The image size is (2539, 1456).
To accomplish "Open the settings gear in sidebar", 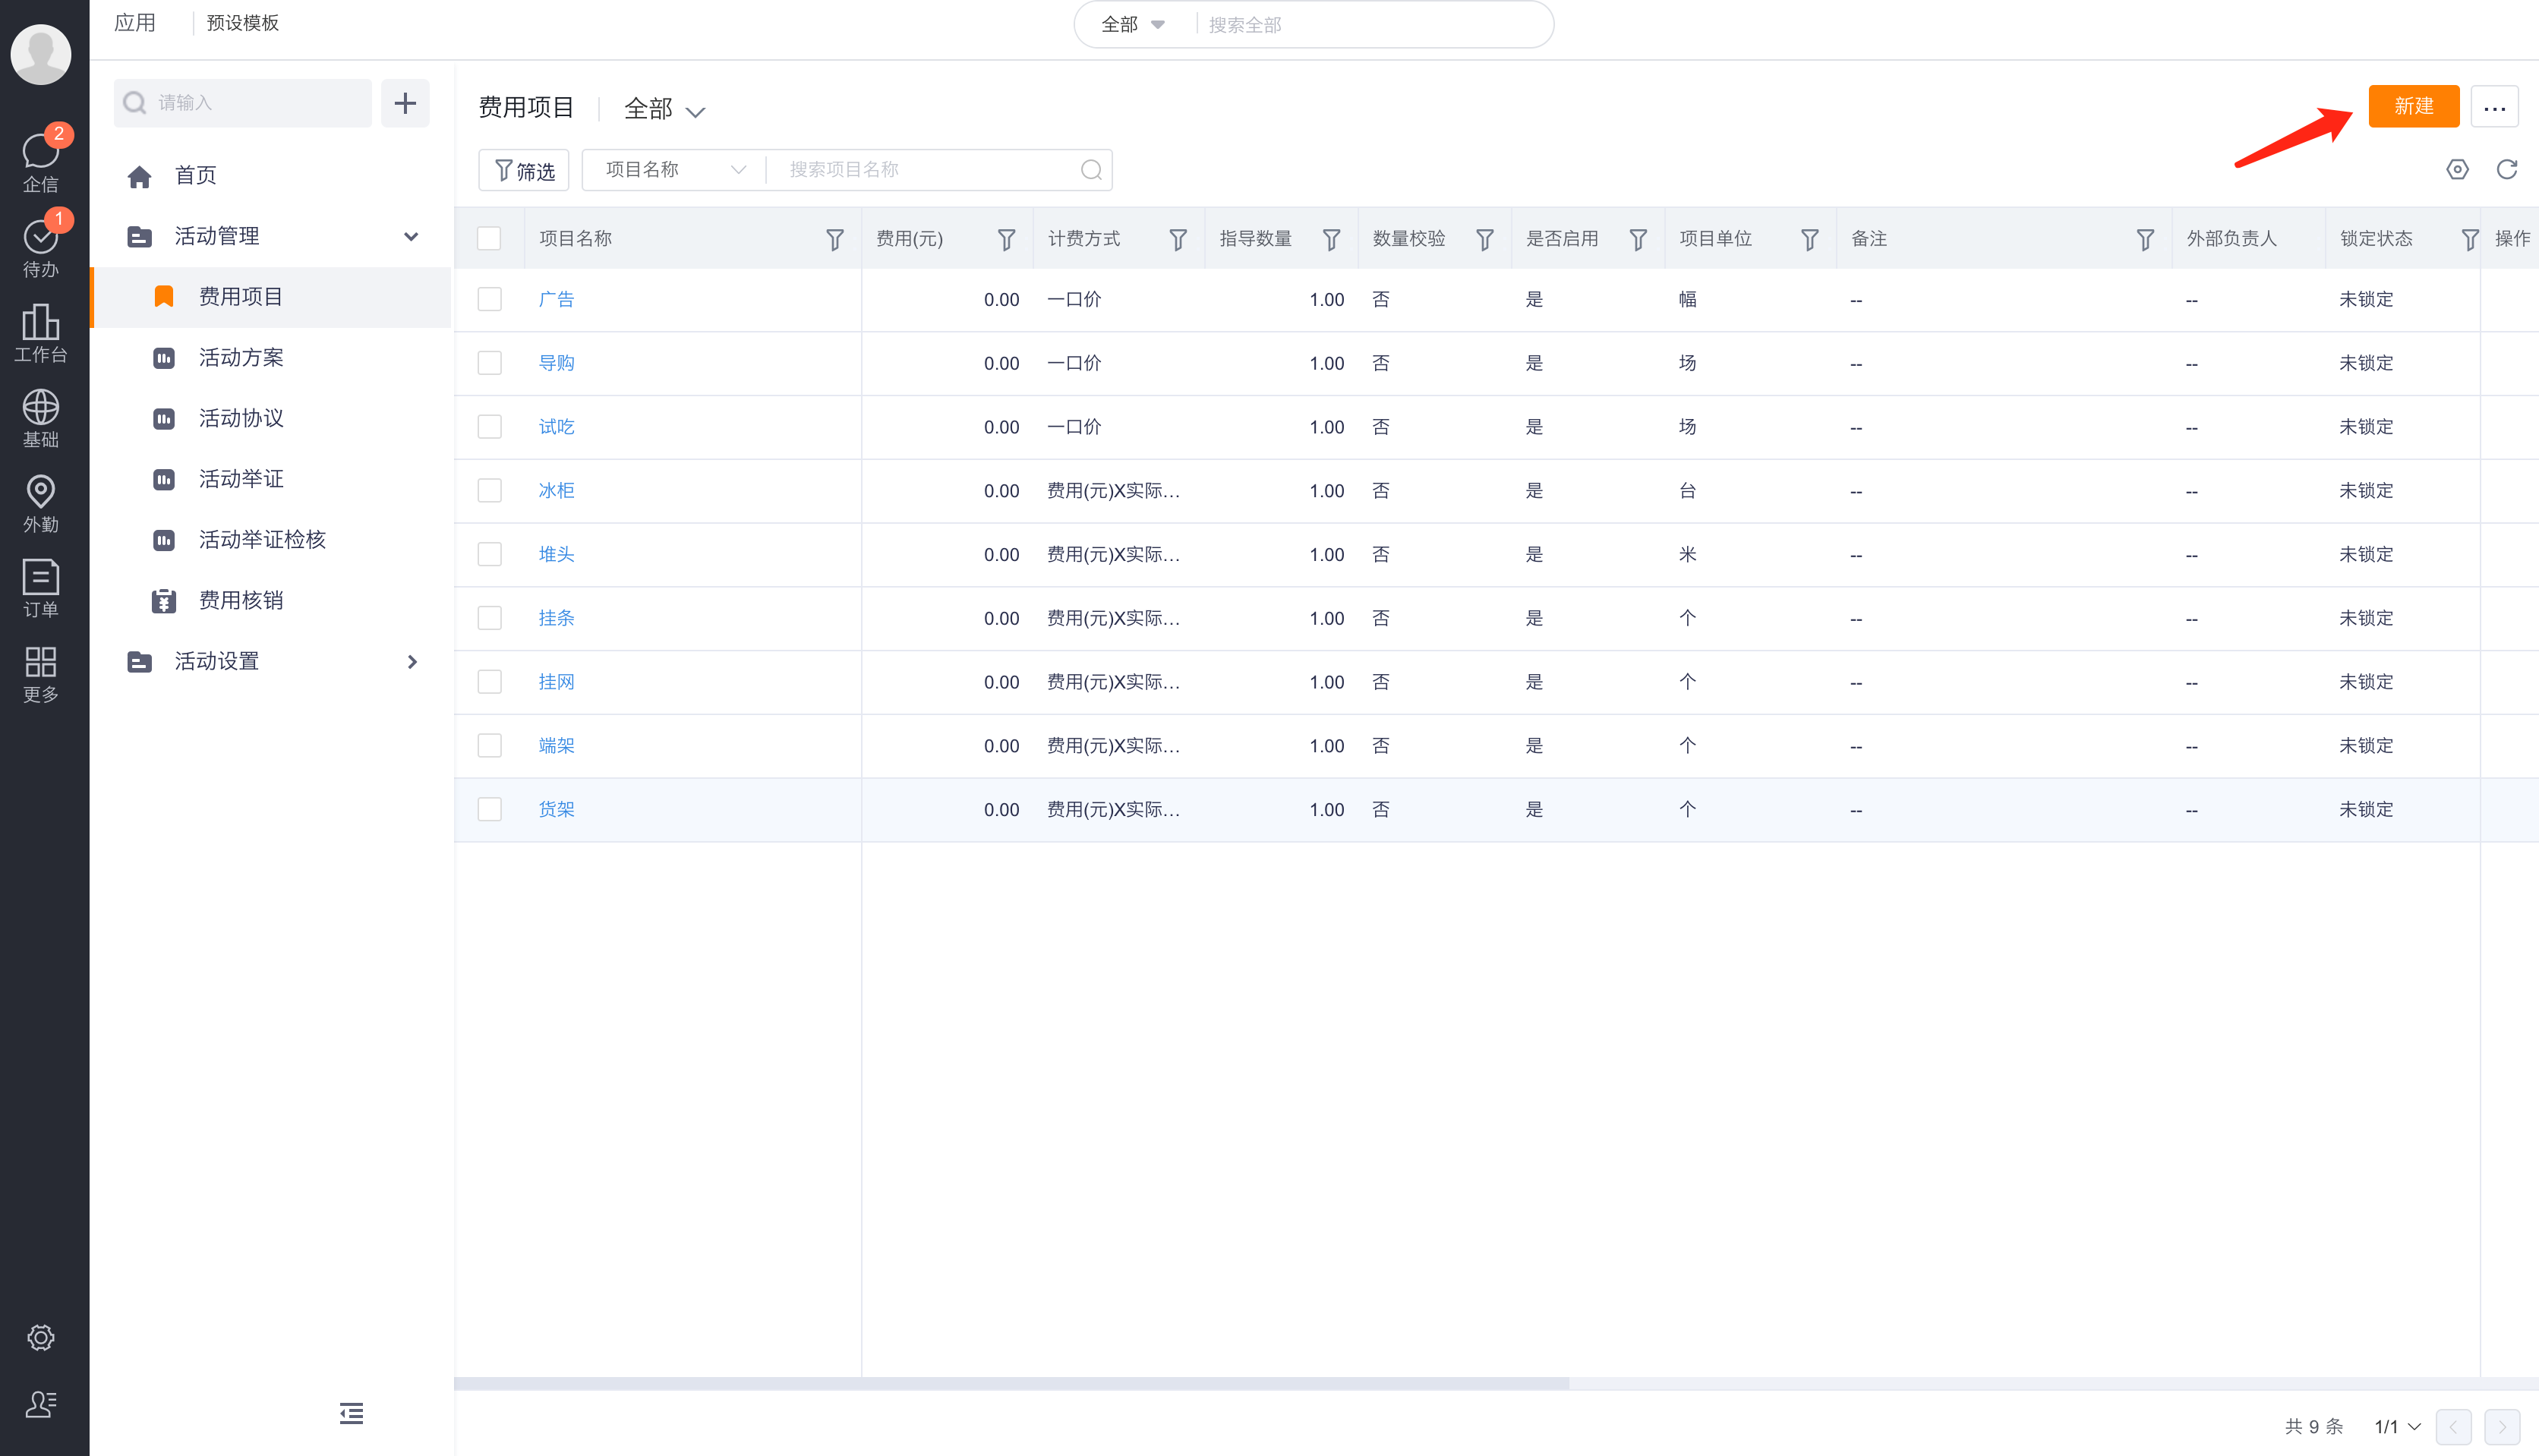I will coord(41,1337).
